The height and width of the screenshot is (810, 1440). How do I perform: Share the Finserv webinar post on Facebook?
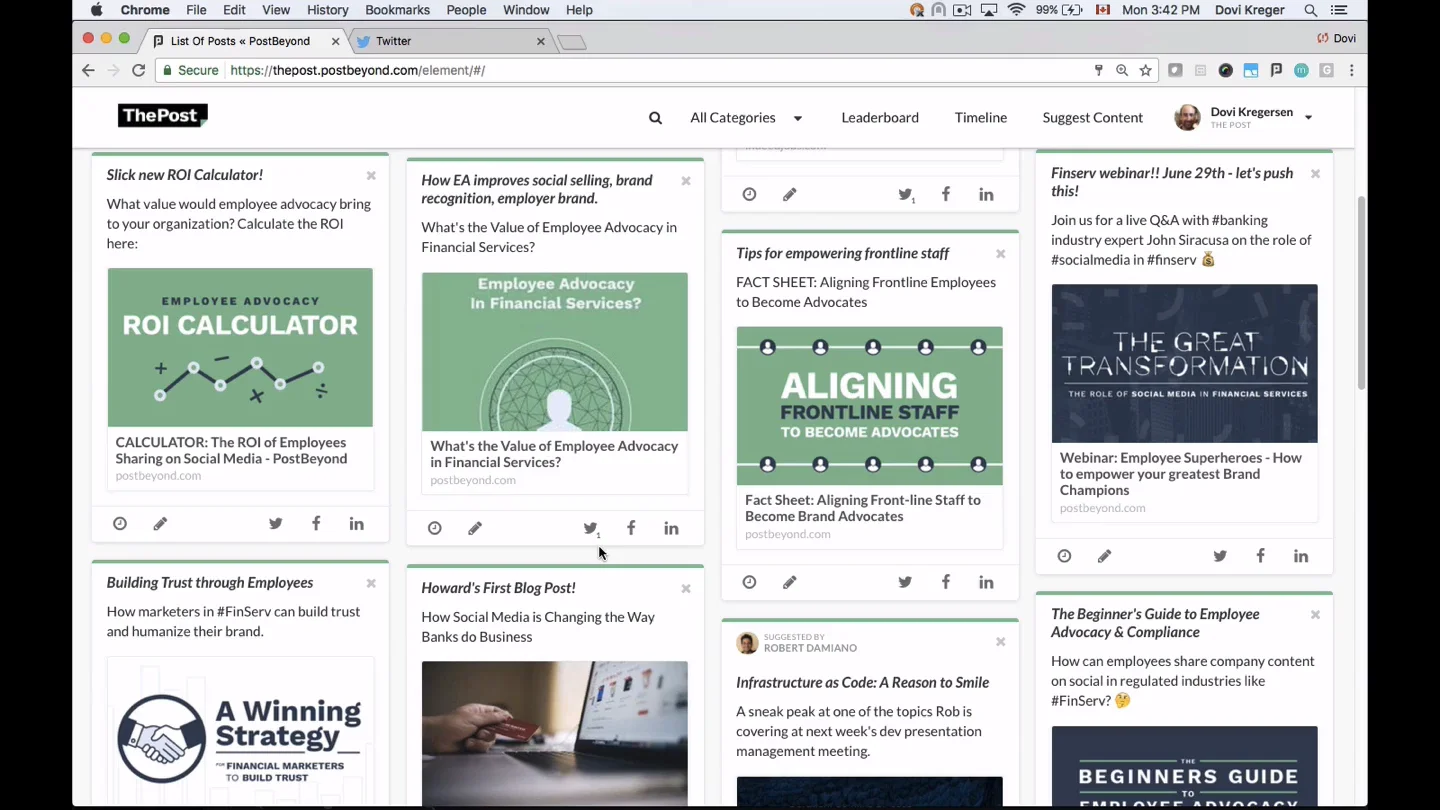pyautogui.click(x=1261, y=556)
